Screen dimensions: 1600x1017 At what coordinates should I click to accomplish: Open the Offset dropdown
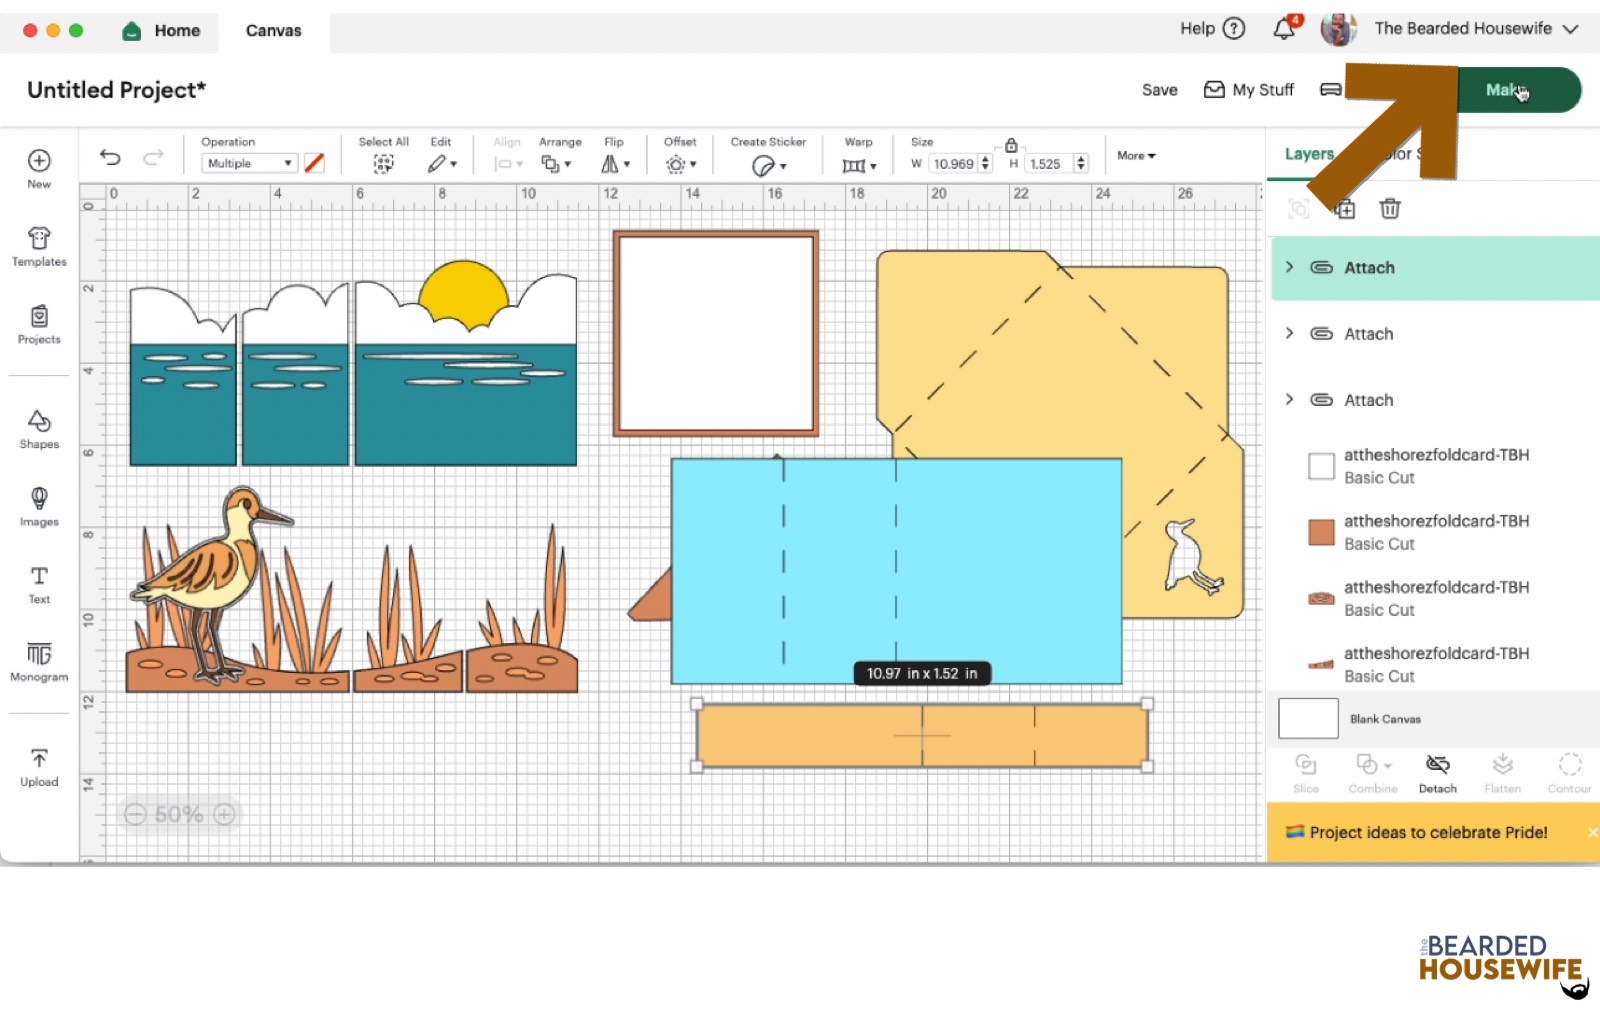click(681, 164)
